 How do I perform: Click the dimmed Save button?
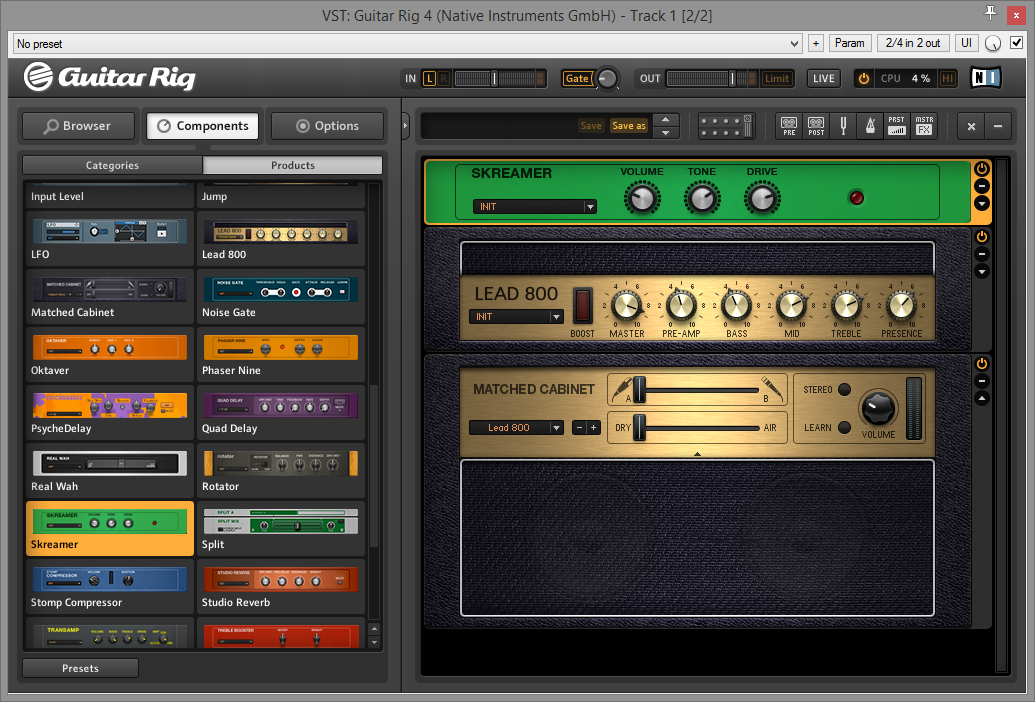(x=591, y=125)
